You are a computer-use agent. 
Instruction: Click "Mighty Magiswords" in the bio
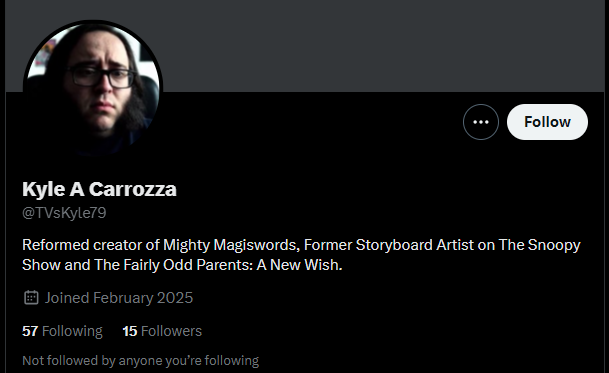pos(230,245)
